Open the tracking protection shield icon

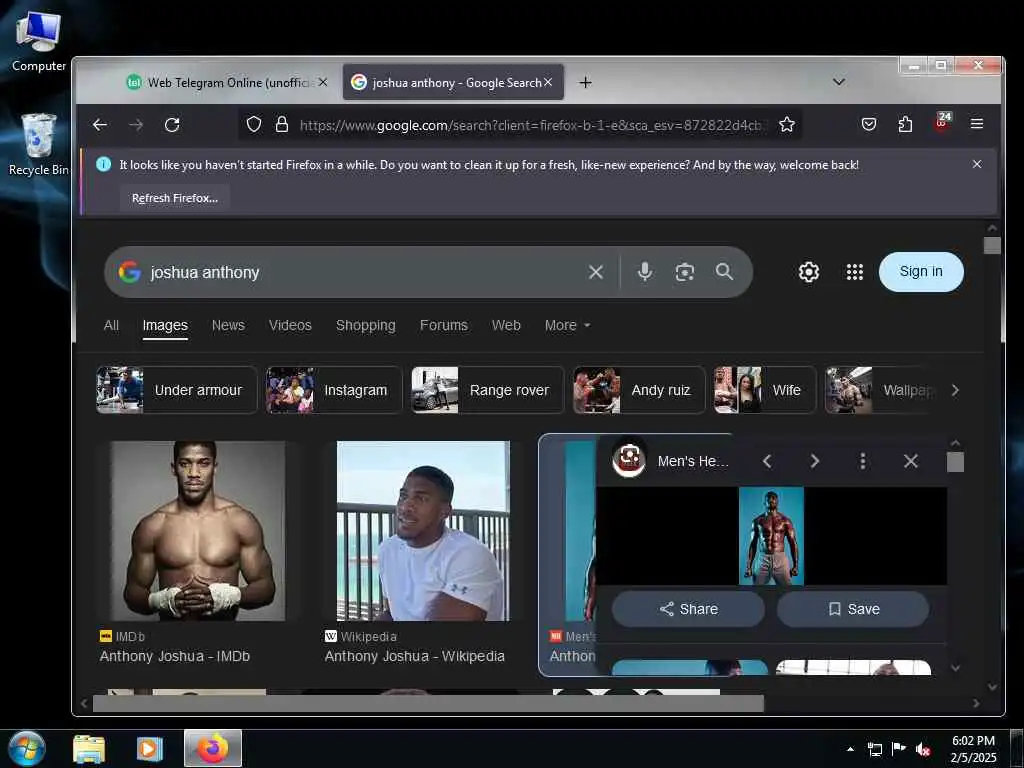(254, 124)
